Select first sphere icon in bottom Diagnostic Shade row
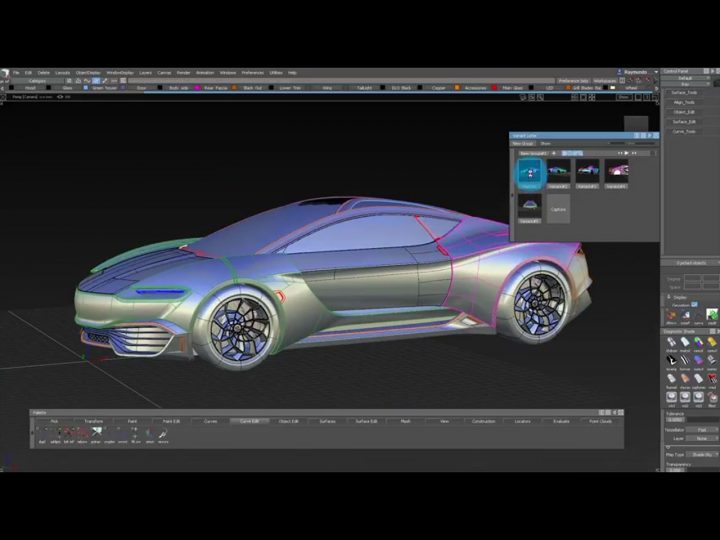This screenshot has width=720, height=540. [671, 397]
